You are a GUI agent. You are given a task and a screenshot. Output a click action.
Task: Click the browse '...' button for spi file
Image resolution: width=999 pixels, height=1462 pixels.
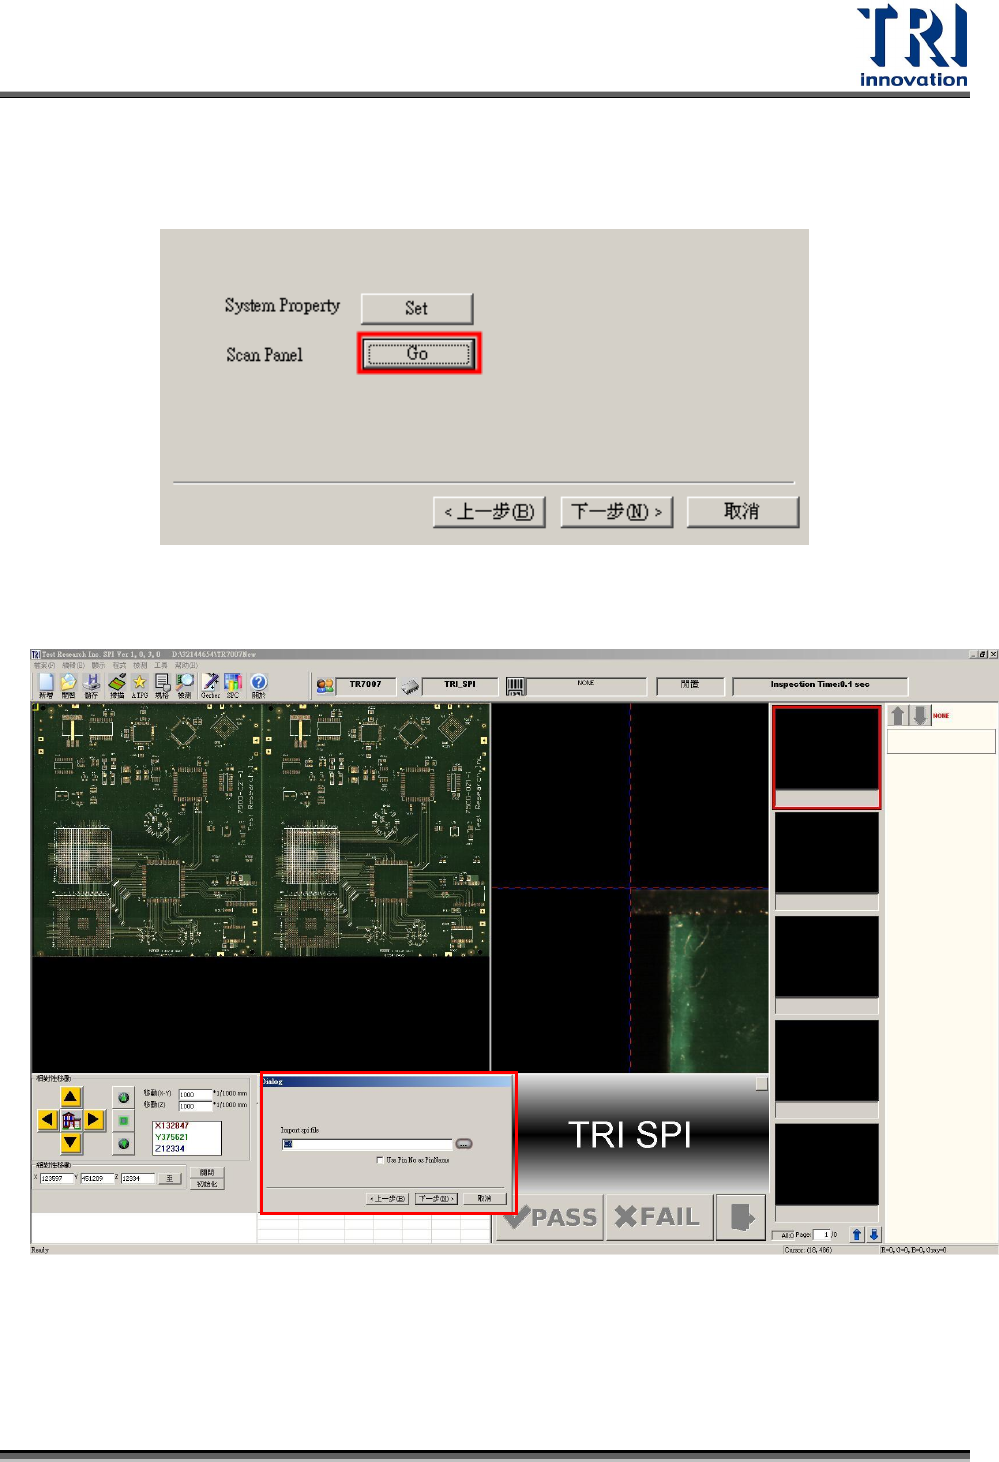click(x=464, y=1144)
